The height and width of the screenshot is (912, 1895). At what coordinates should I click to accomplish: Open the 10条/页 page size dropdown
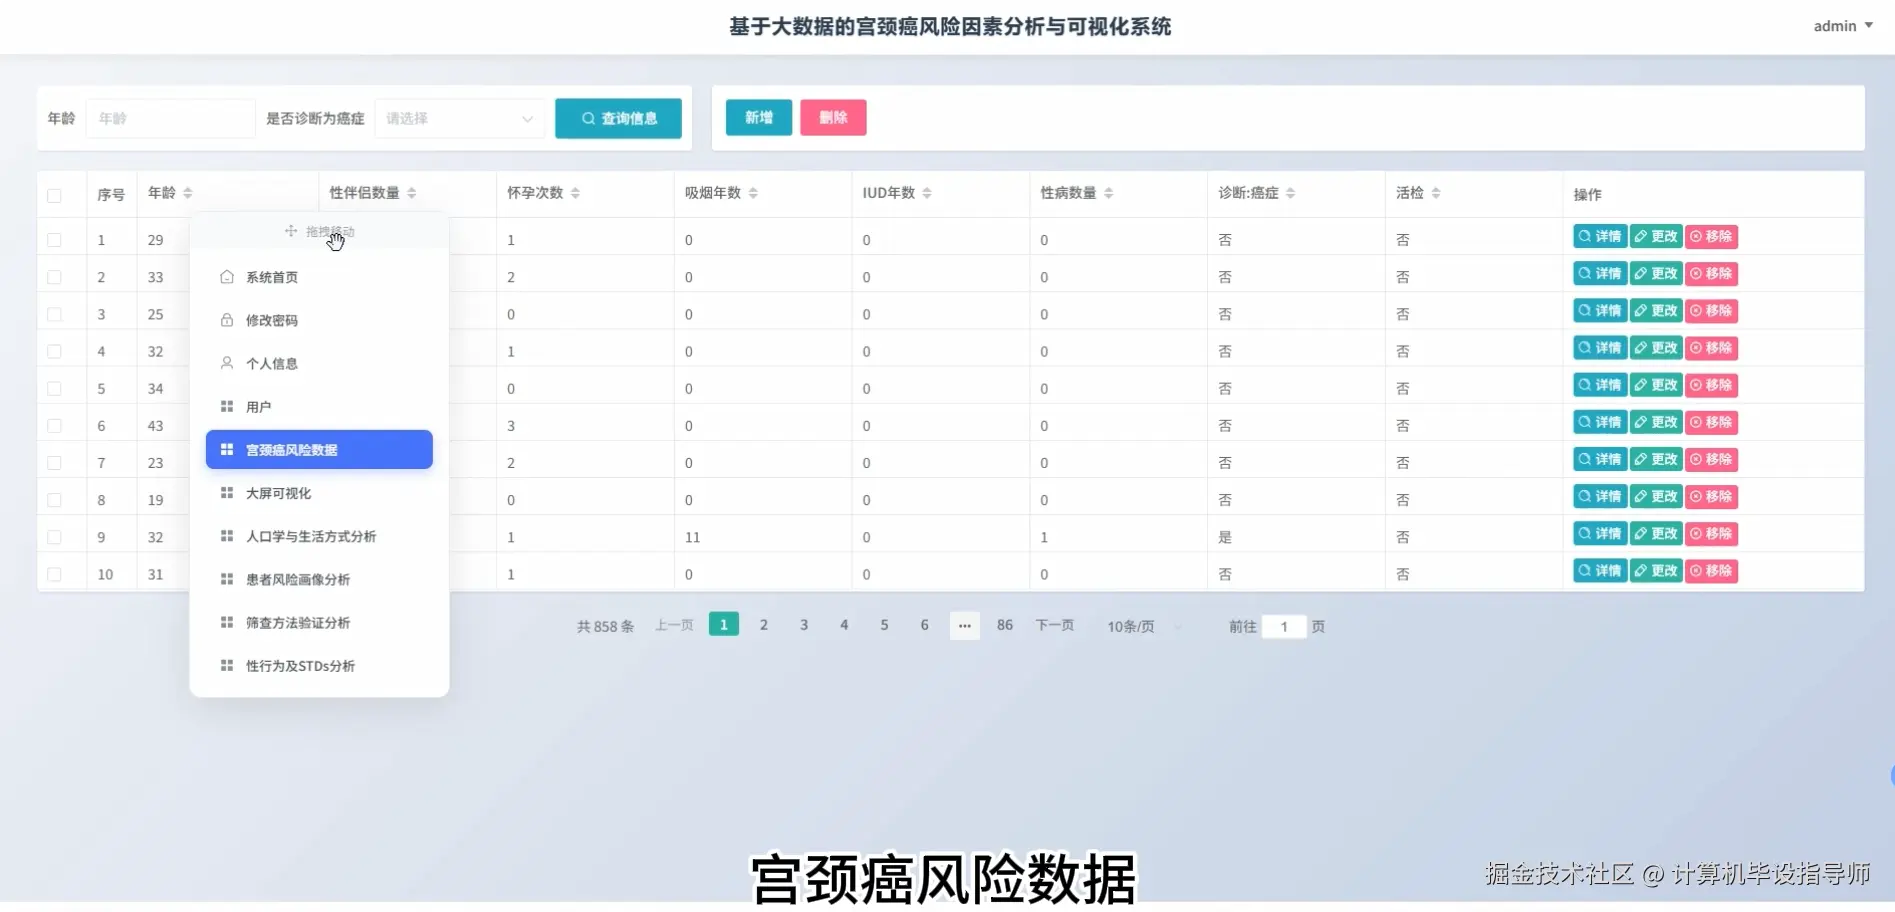click(x=1145, y=626)
